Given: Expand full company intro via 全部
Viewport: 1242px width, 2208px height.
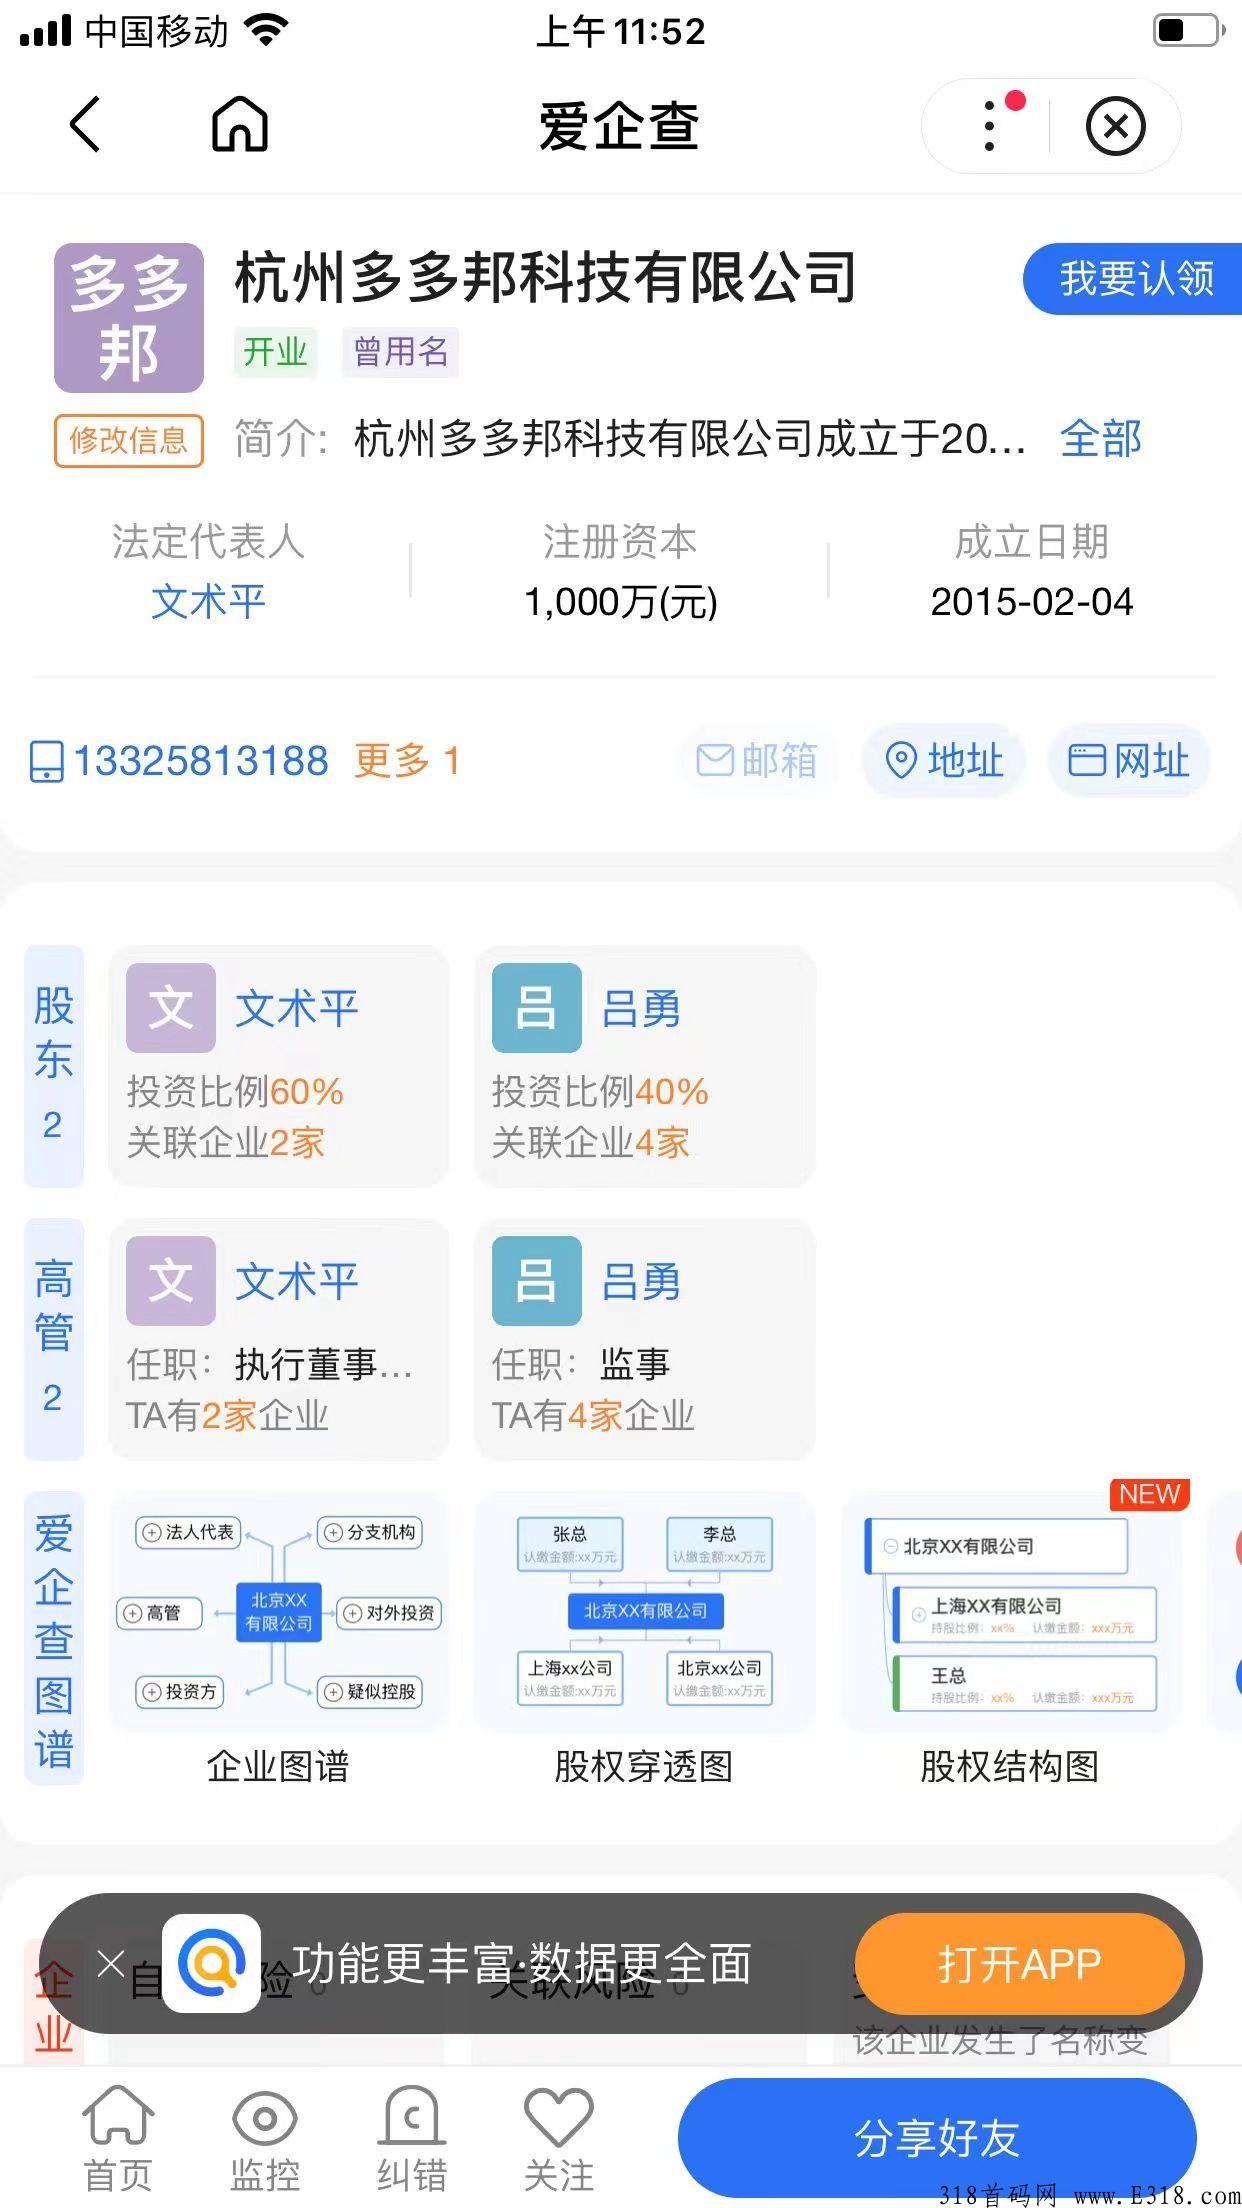Looking at the screenshot, I should (1100, 439).
